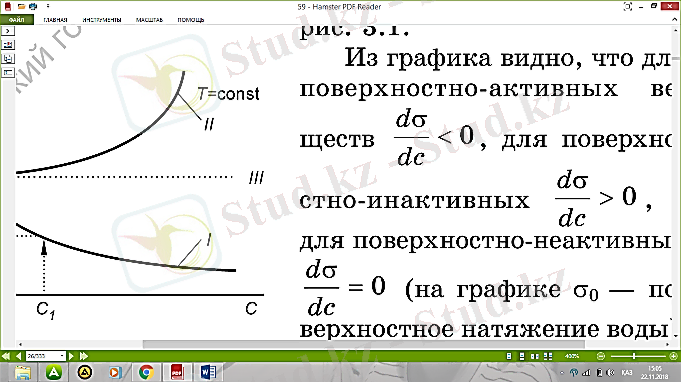Jump to the first page
This screenshot has width=681, height=382.
coord(6,356)
